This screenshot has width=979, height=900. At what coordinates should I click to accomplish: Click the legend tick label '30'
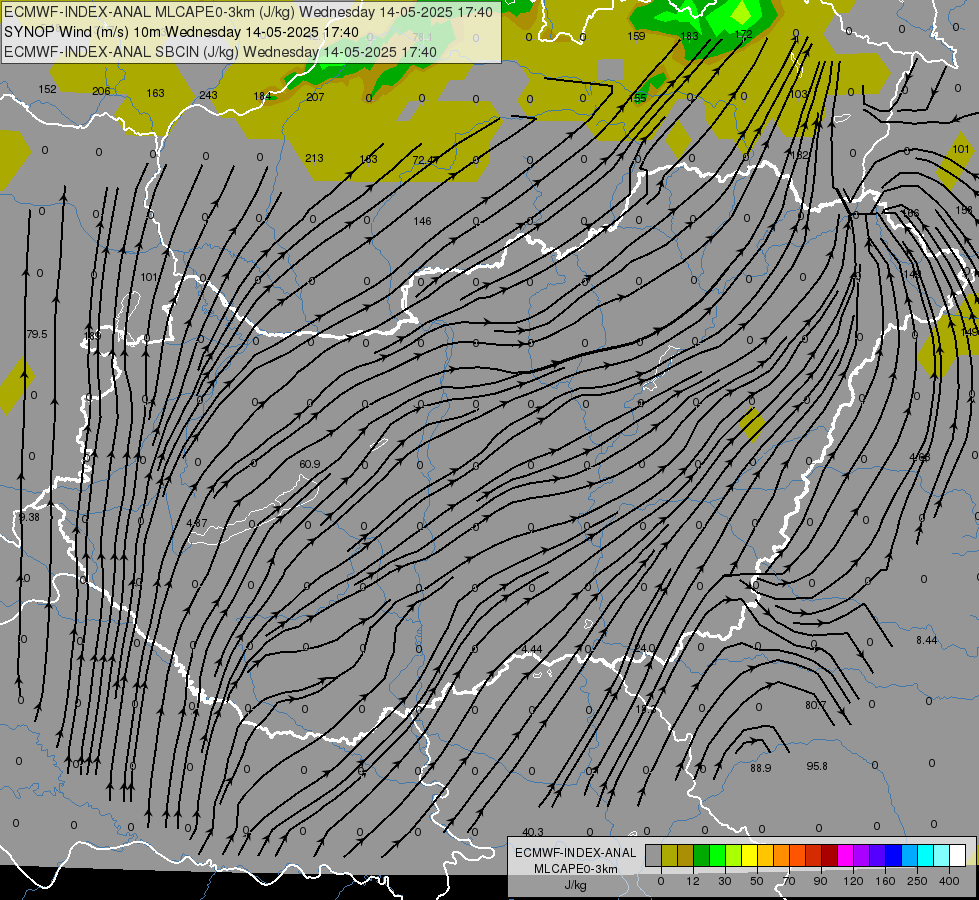coord(725,881)
